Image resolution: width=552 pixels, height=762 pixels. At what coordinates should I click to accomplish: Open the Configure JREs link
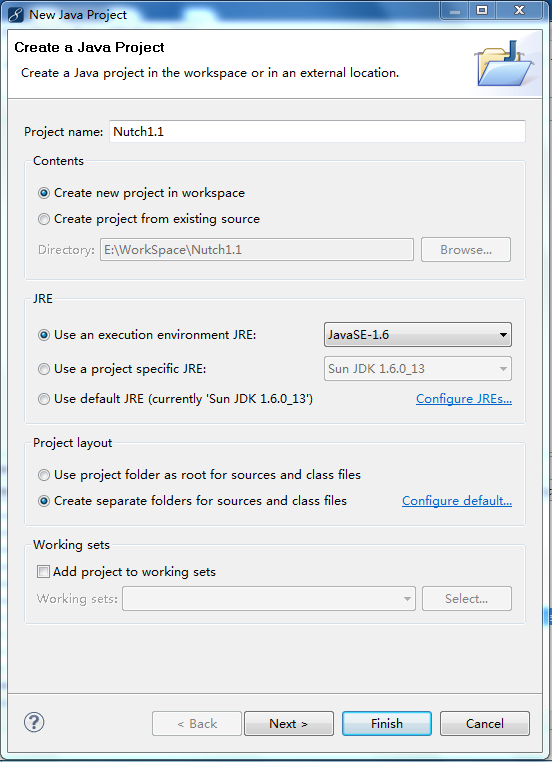[x=464, y=399]
